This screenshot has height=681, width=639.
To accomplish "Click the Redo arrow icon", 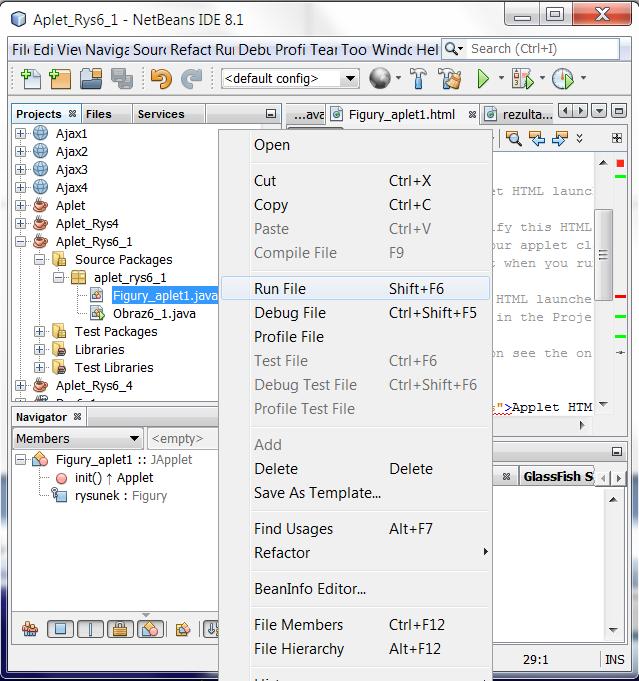I will point(192,79).
